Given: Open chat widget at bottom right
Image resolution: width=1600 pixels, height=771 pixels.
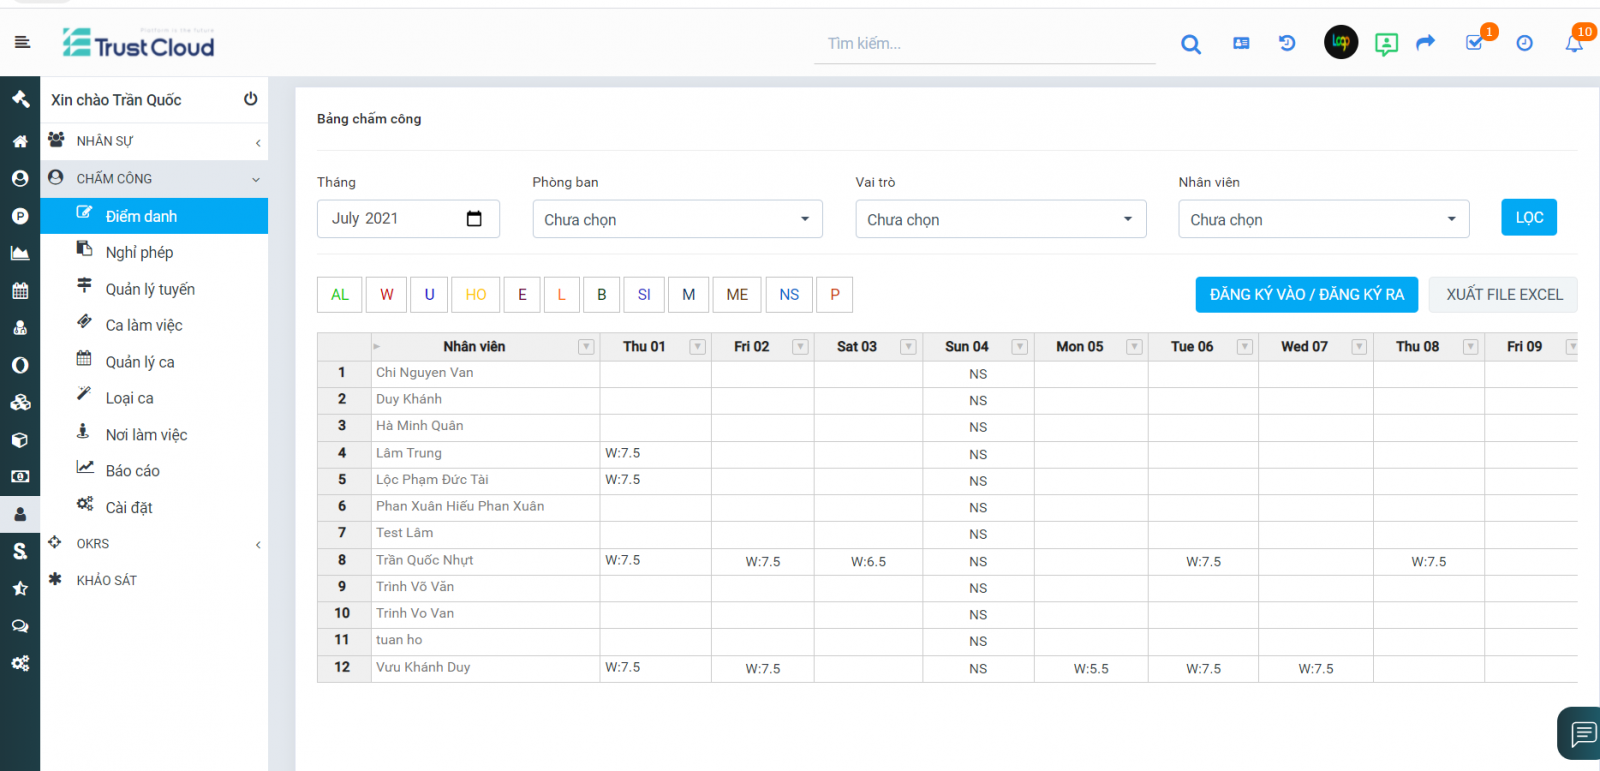Looking at the screenshot, I should point(1582,734).
